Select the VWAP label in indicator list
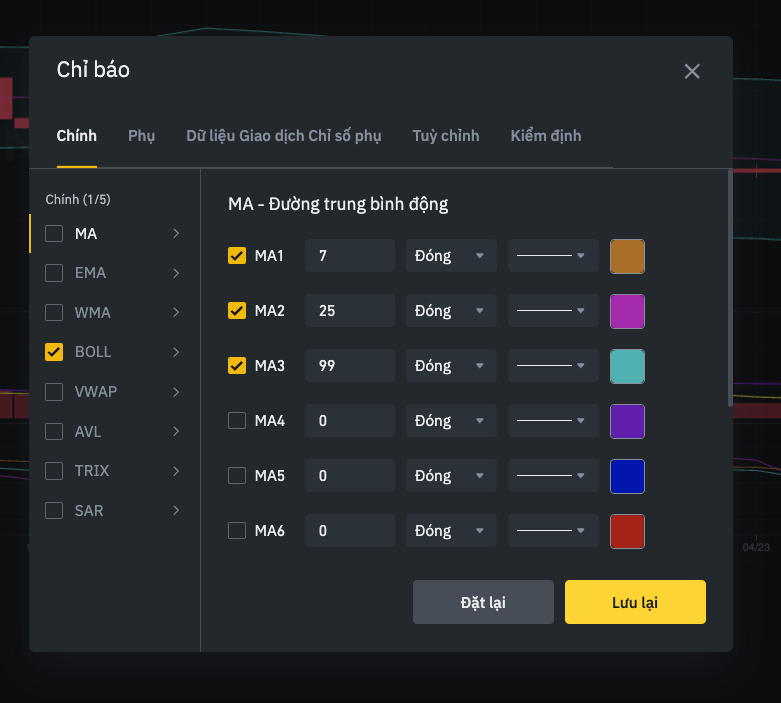This screenshot has width=781, height=703. 96,392
